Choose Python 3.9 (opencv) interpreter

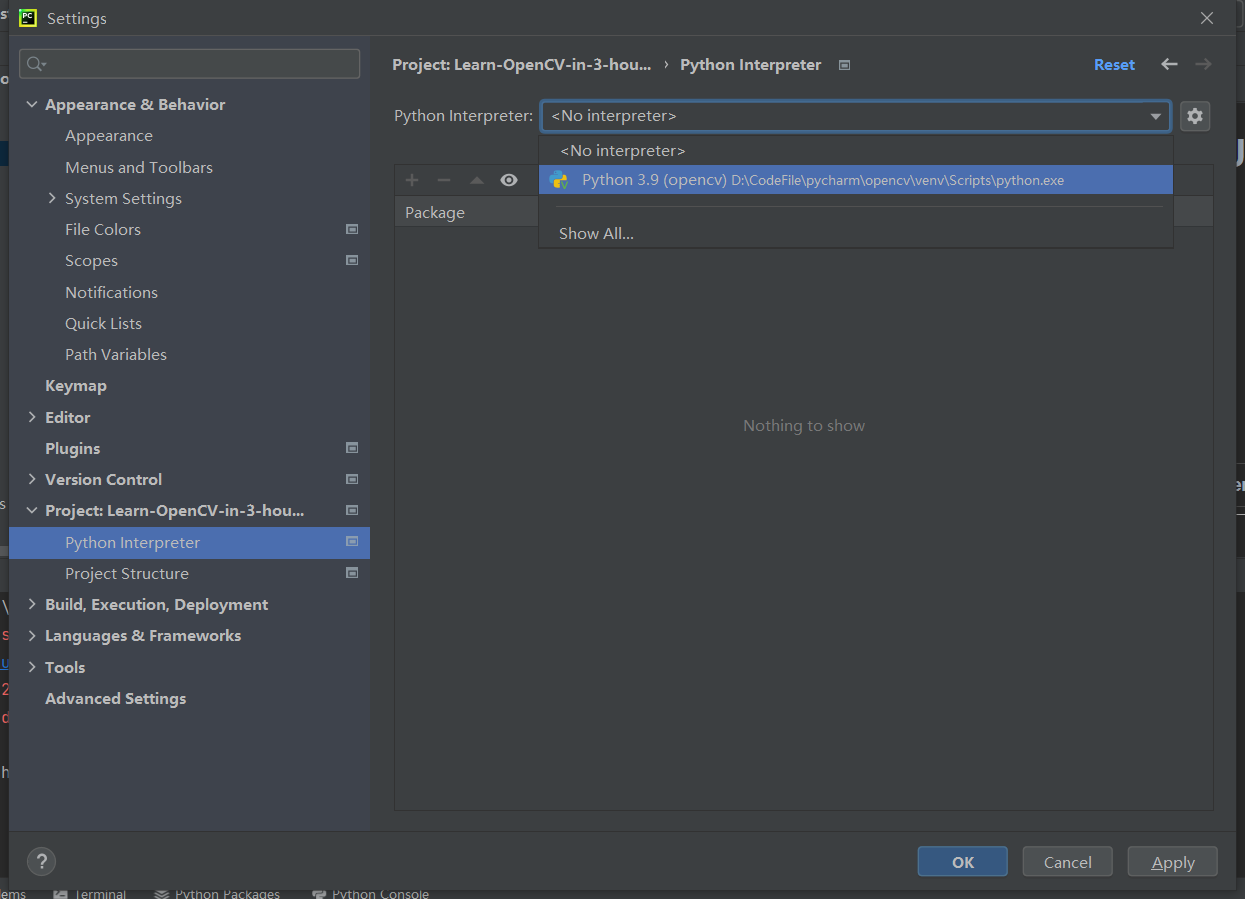click(x=855, y=180)
